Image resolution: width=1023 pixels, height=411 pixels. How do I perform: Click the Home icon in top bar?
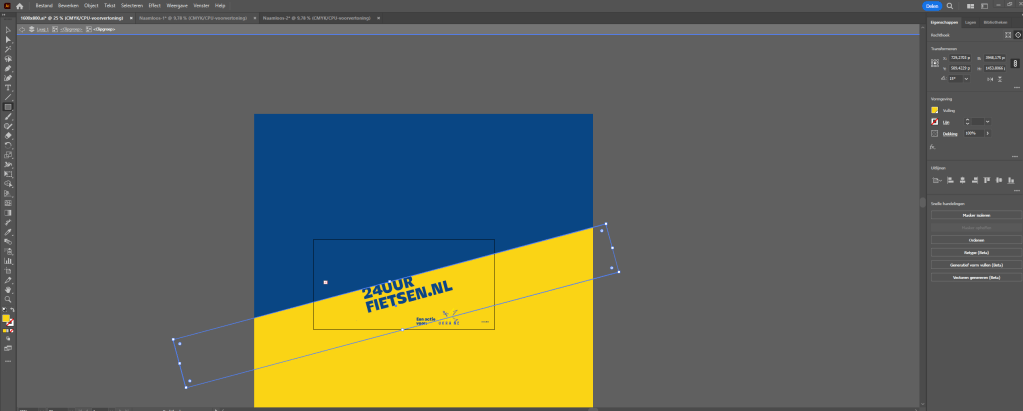[x=19, y=6]
